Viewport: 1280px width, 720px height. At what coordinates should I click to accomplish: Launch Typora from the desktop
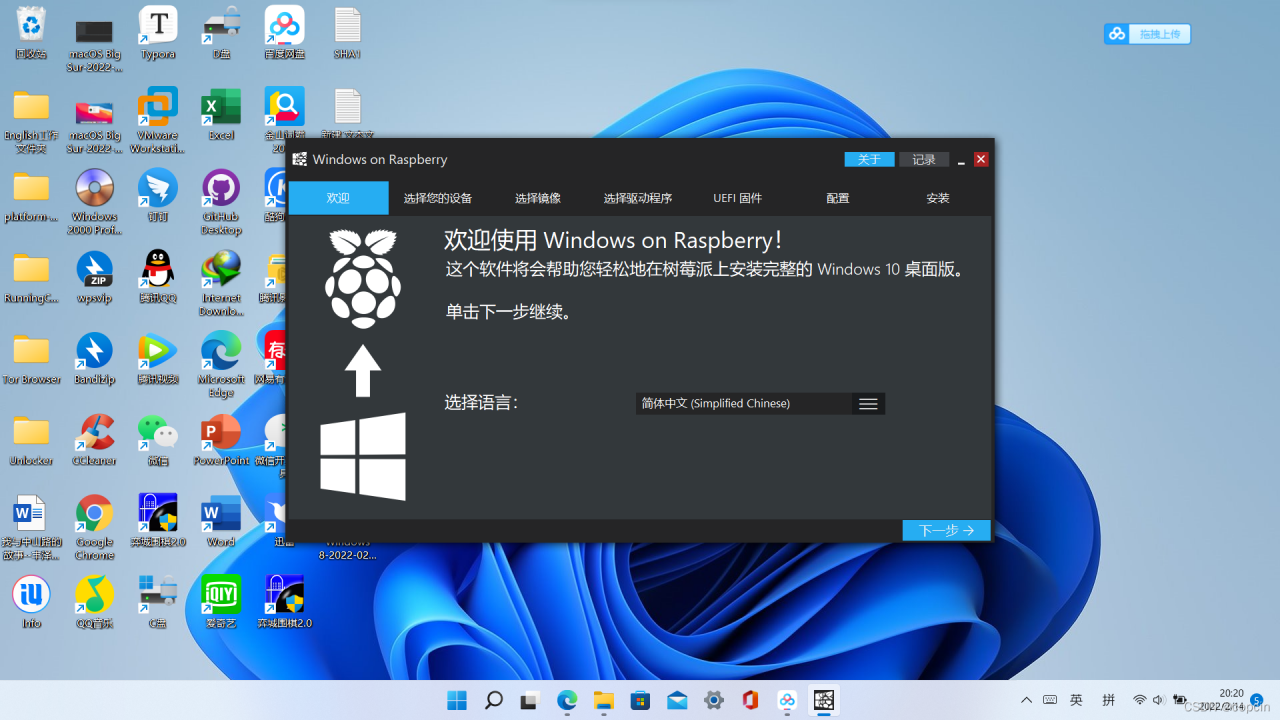coord(158,32)
